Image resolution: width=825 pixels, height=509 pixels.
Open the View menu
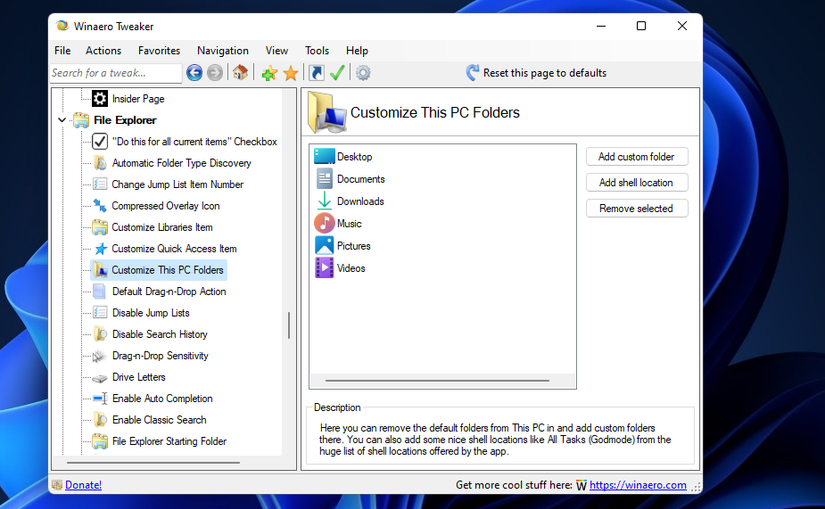277,51
